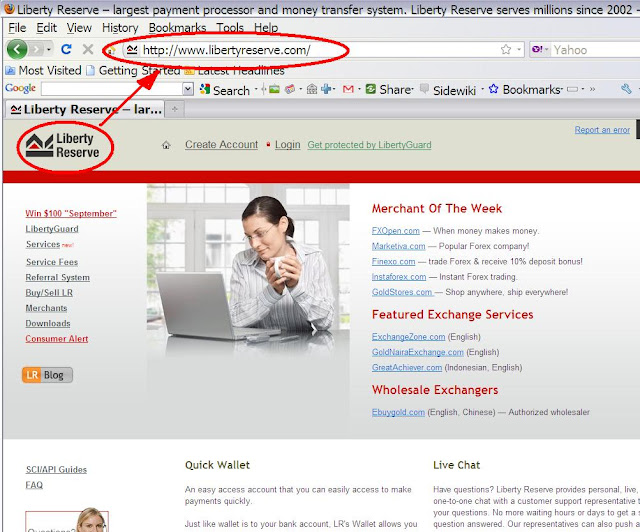Open the SCI/API Guides link

(x=56, y=470)
